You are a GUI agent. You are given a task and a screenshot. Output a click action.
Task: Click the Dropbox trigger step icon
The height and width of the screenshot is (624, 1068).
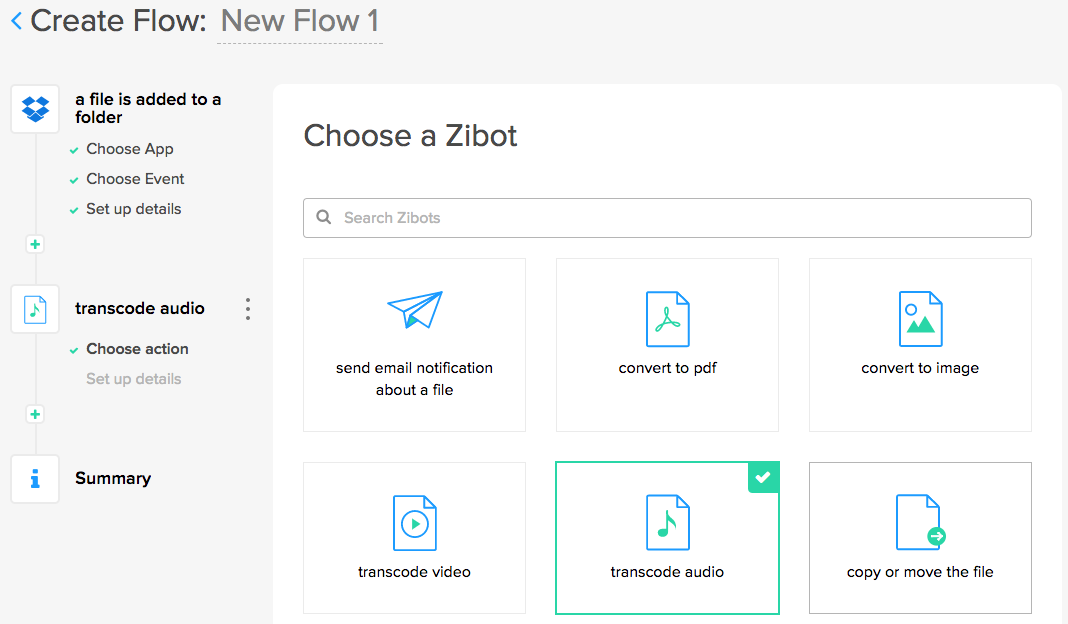tap(35, 108)
